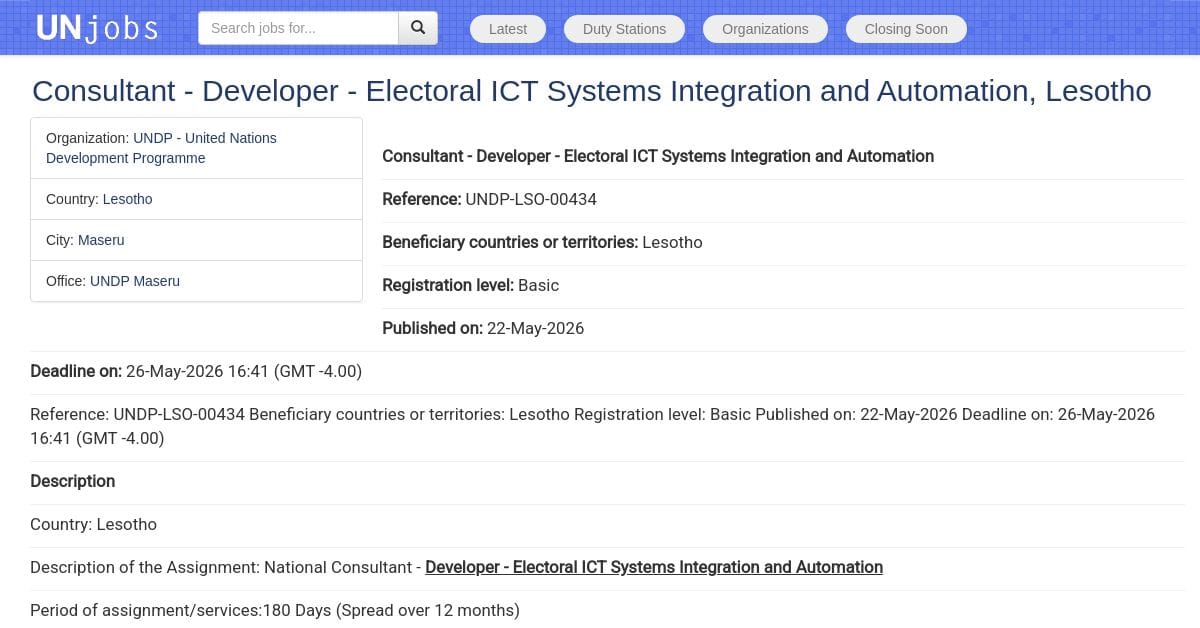Click the underlined 'Developer - Electoral ICT Systems Integration' text

point(654,567)
